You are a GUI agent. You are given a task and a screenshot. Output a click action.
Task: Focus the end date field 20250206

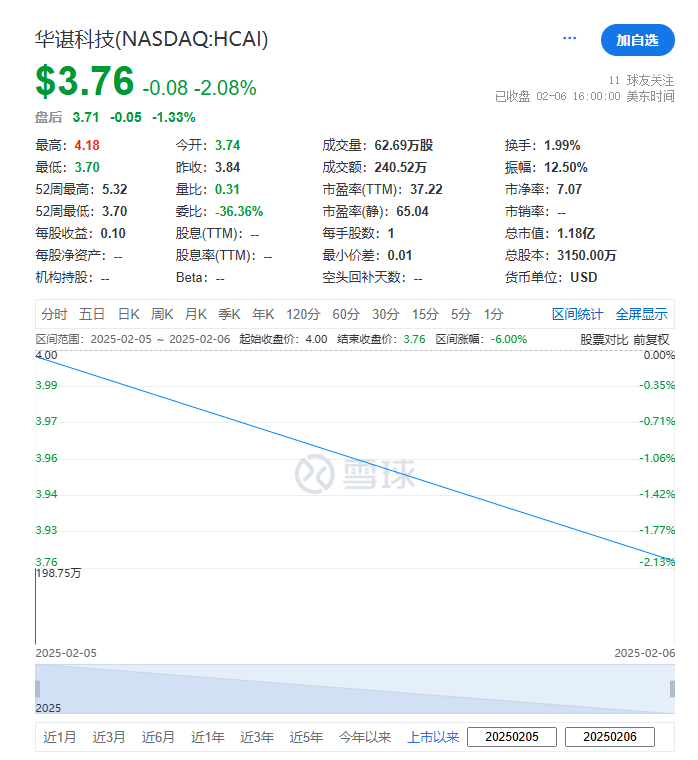(610, 737)
